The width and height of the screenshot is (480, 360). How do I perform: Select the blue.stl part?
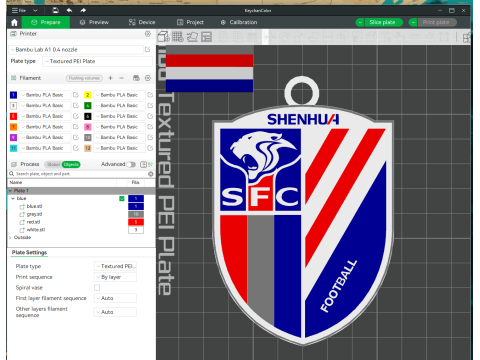(x=34, y=206)
